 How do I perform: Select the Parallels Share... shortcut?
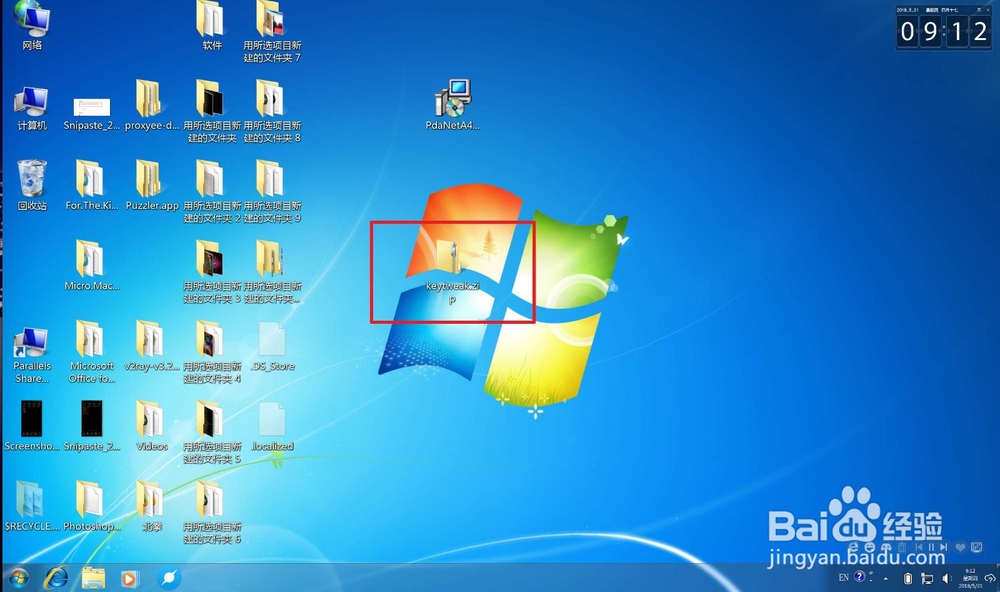[32, 355]
